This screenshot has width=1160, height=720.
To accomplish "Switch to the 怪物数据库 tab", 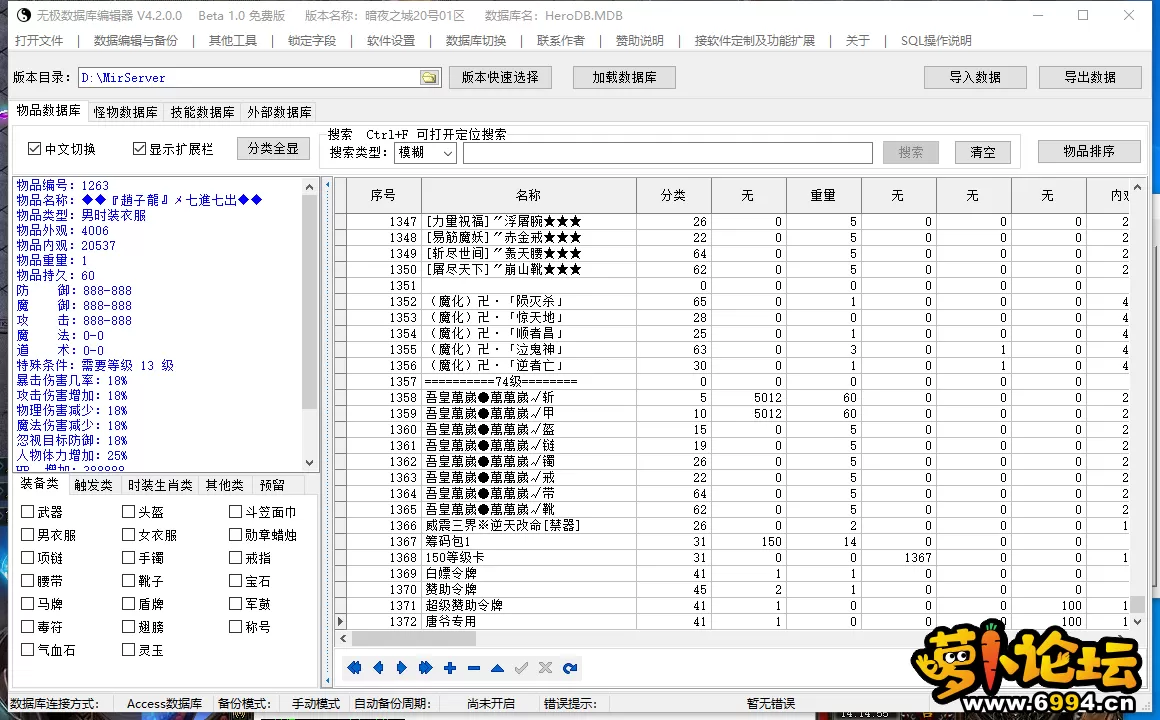I will pos(126,112).
